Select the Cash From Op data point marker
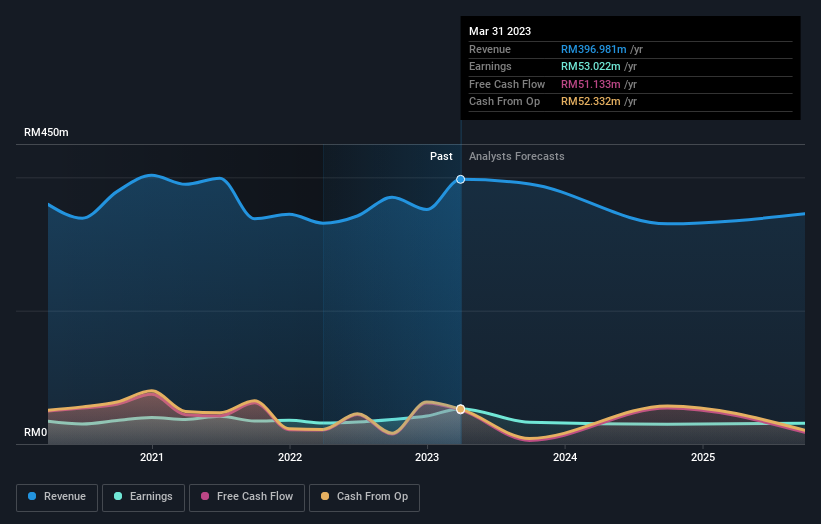 (460, 409)
